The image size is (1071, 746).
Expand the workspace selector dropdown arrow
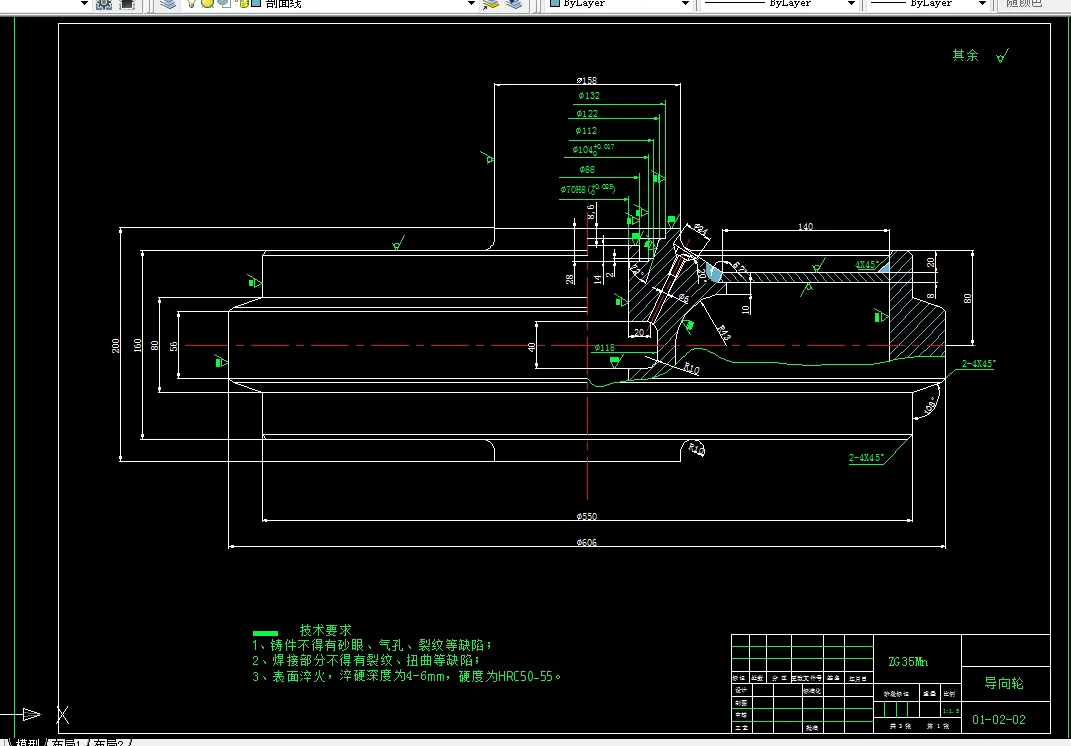[x=85, y=3]
